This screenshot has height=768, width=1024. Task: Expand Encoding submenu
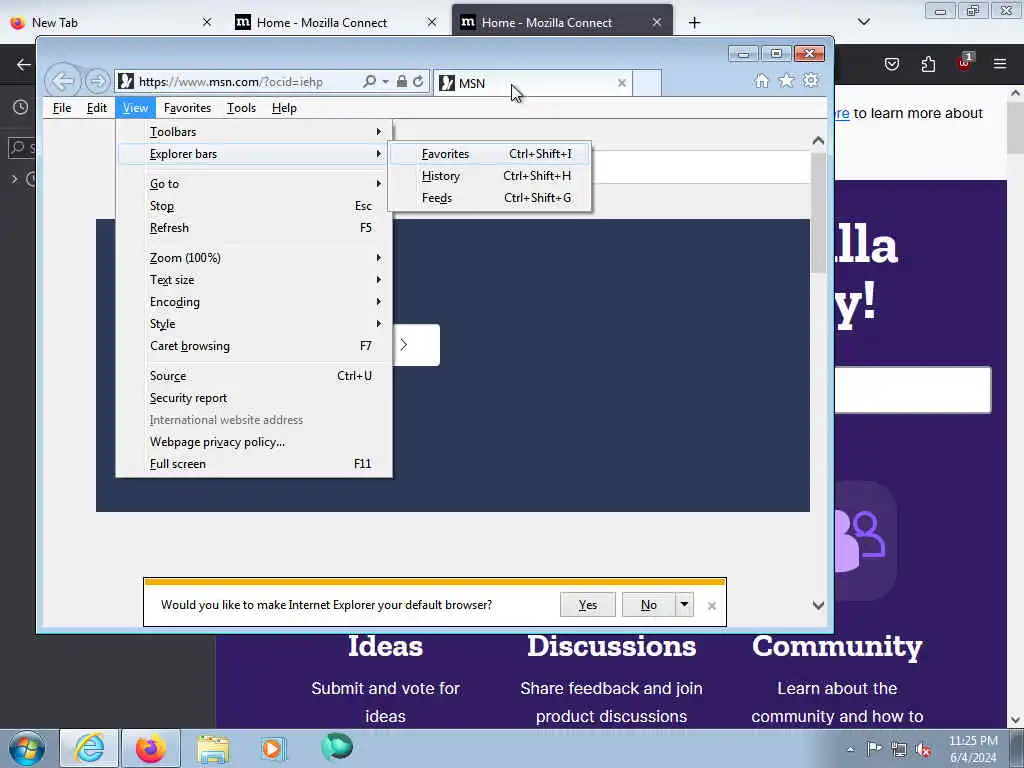click(x=255, y=302)
